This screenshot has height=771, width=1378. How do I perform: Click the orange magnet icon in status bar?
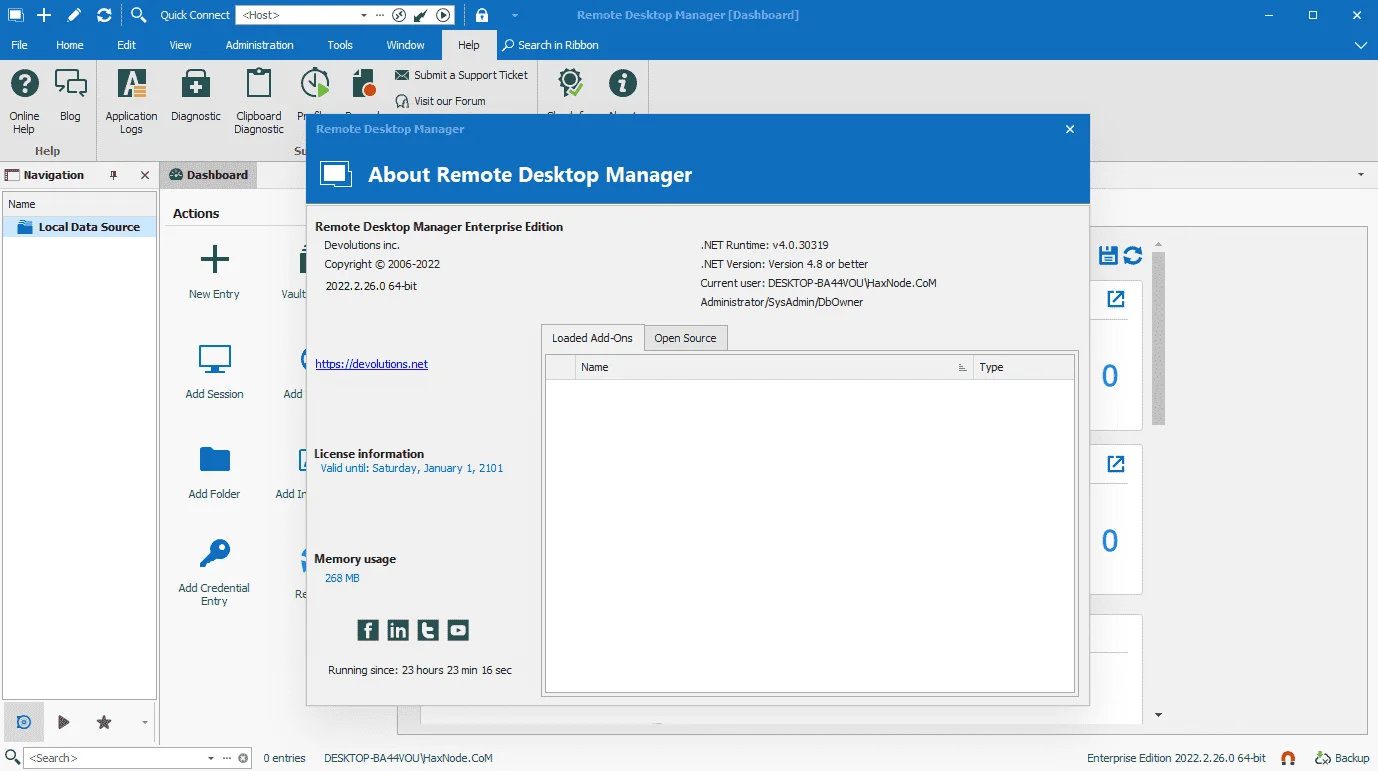click(x=1288, y=758)
